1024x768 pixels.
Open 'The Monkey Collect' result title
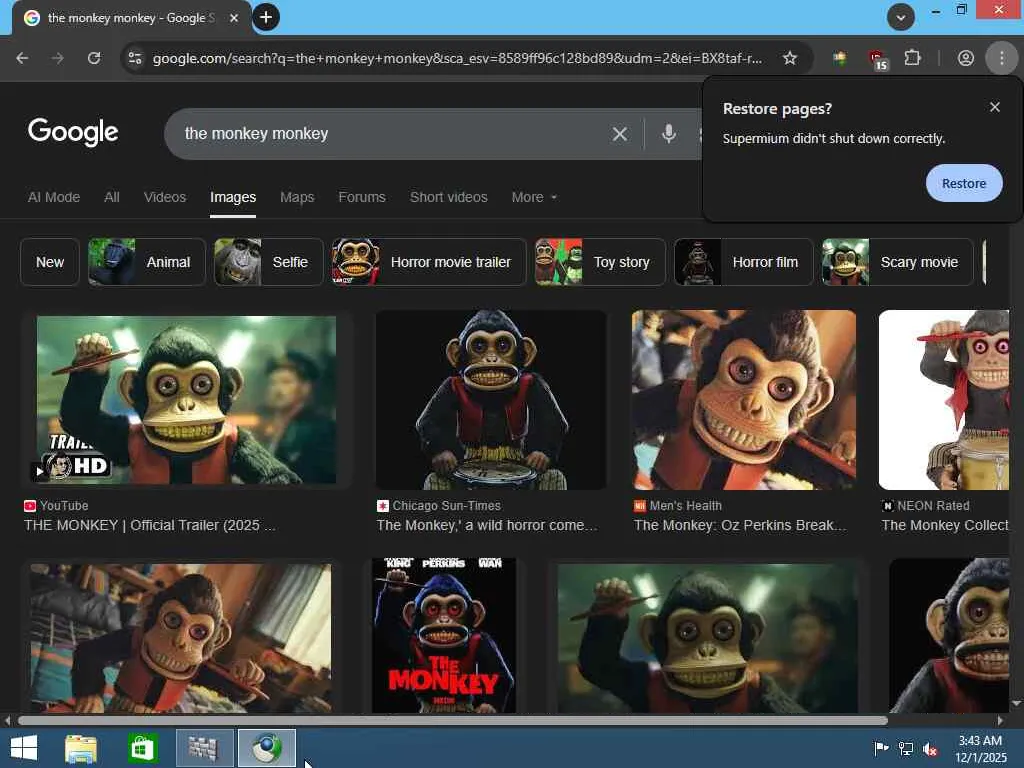tap(945, 525)
